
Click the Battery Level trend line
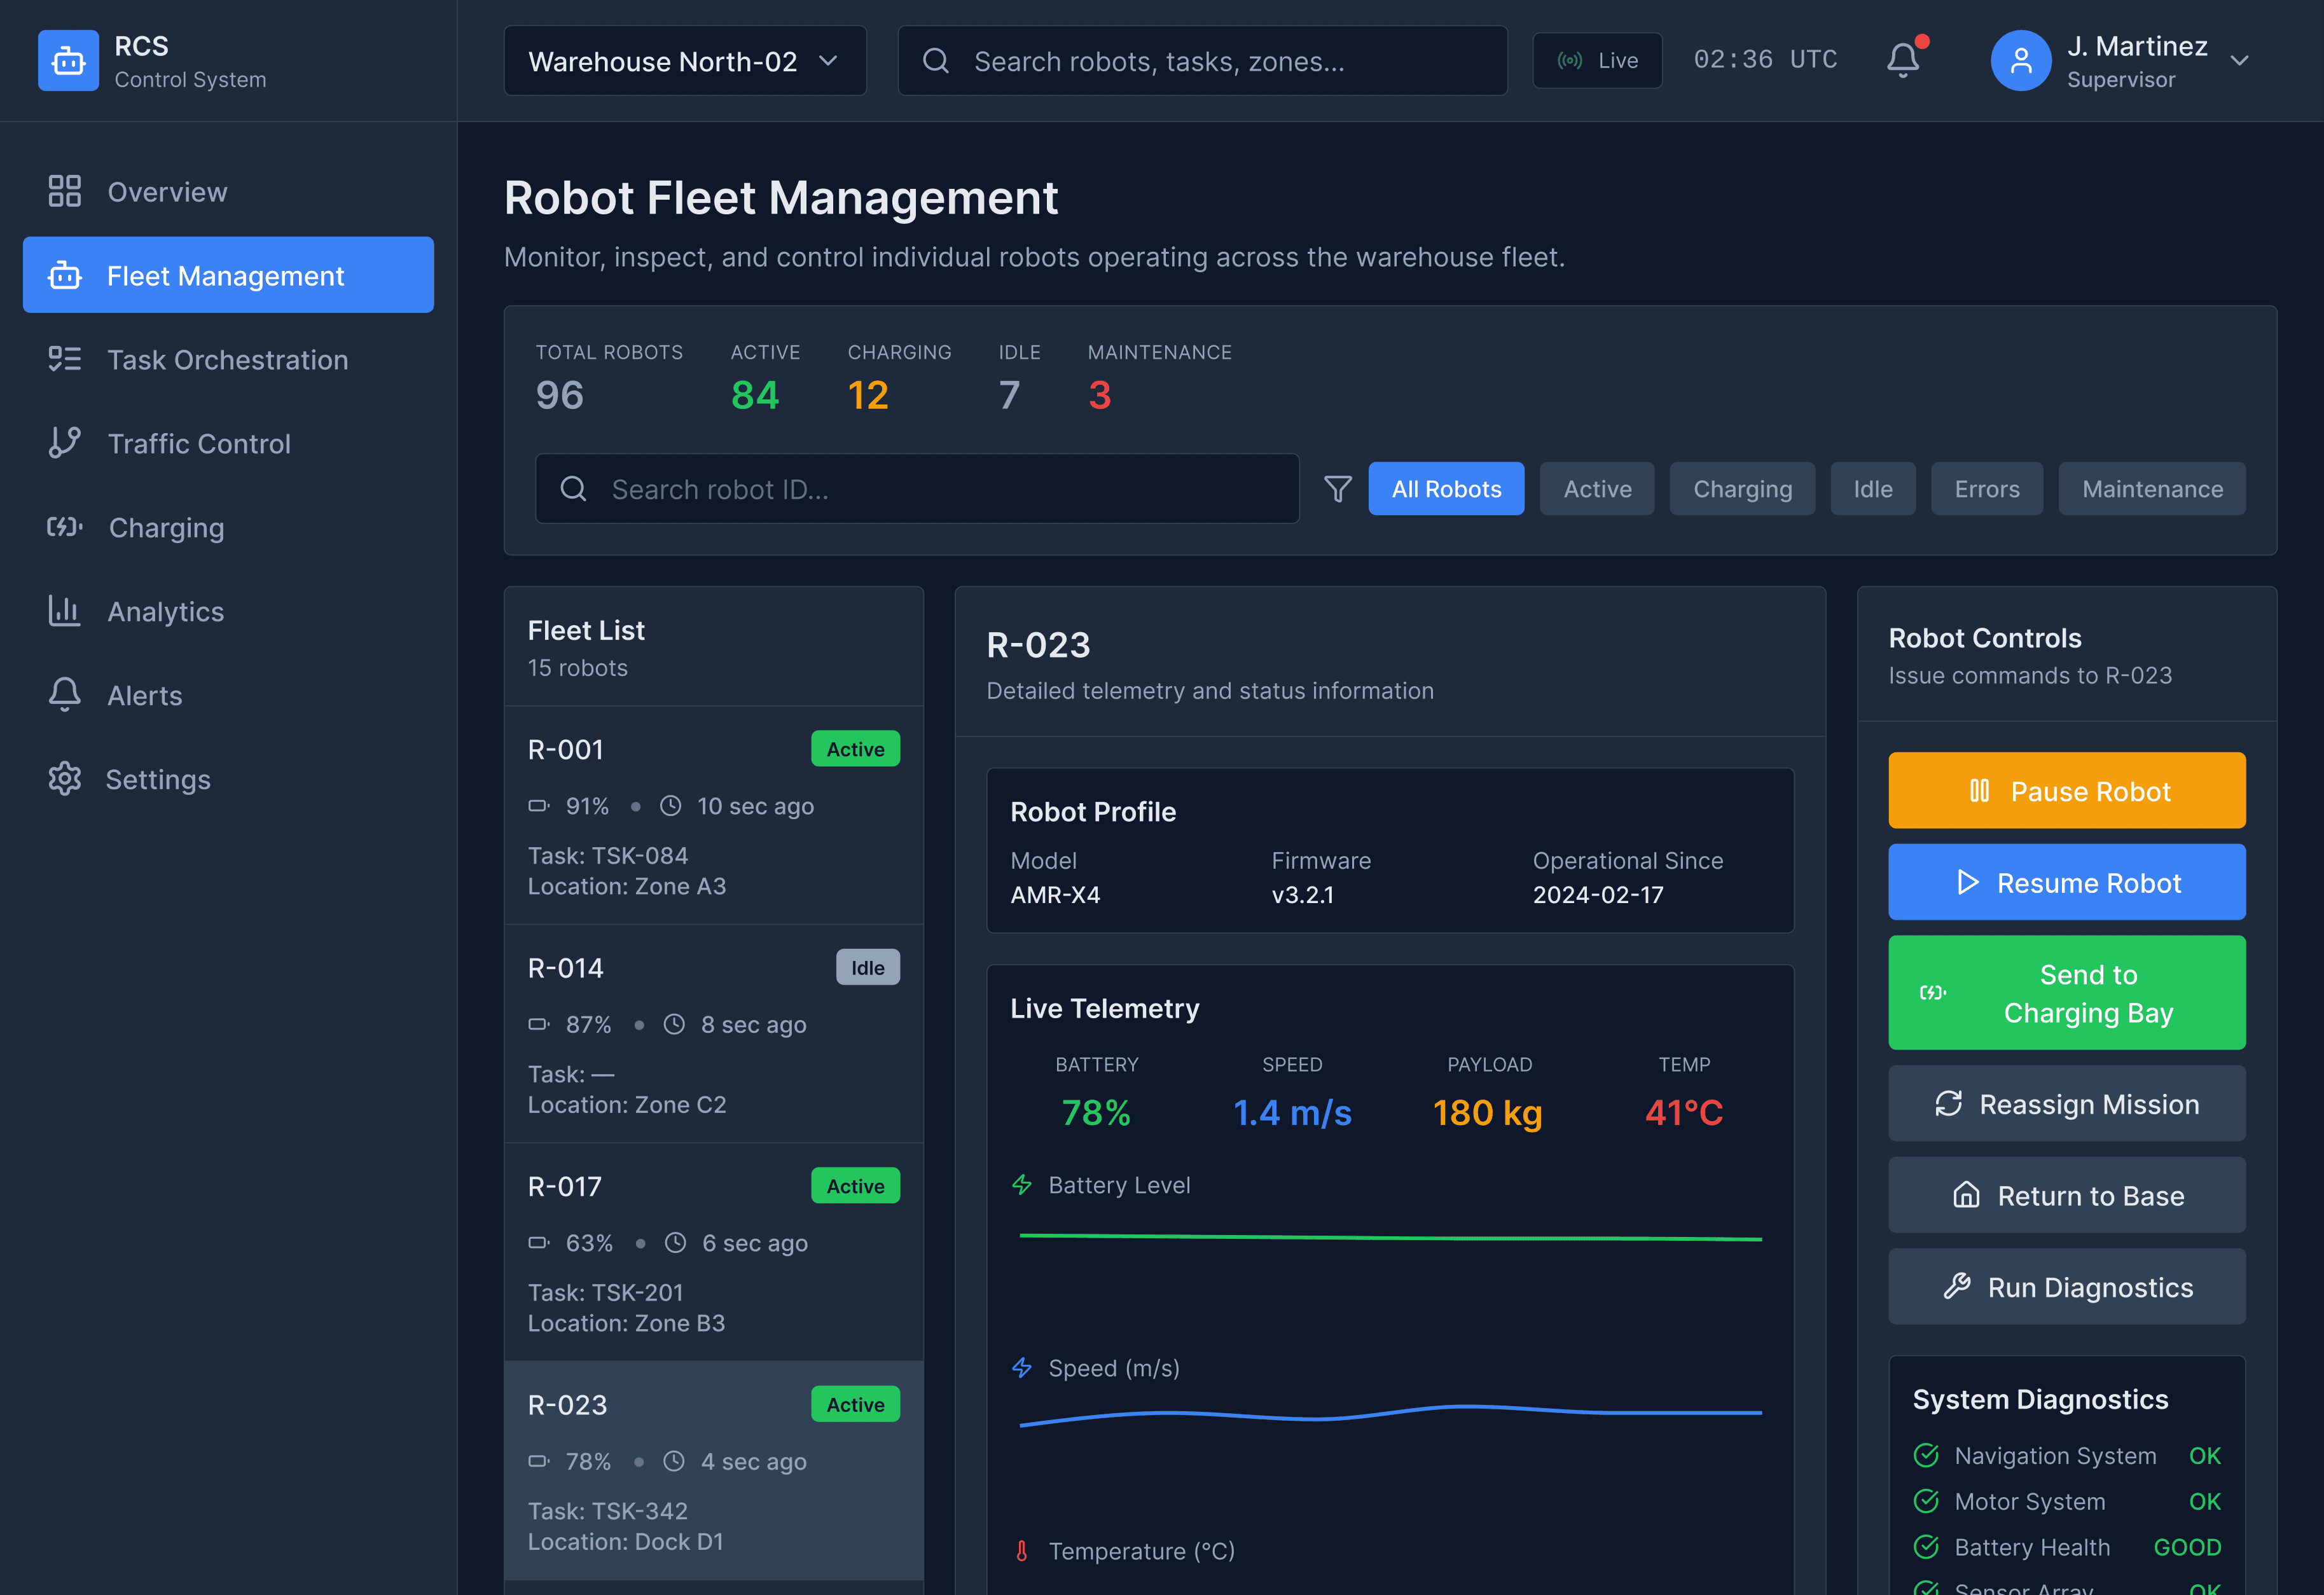coord(1390,1238)
